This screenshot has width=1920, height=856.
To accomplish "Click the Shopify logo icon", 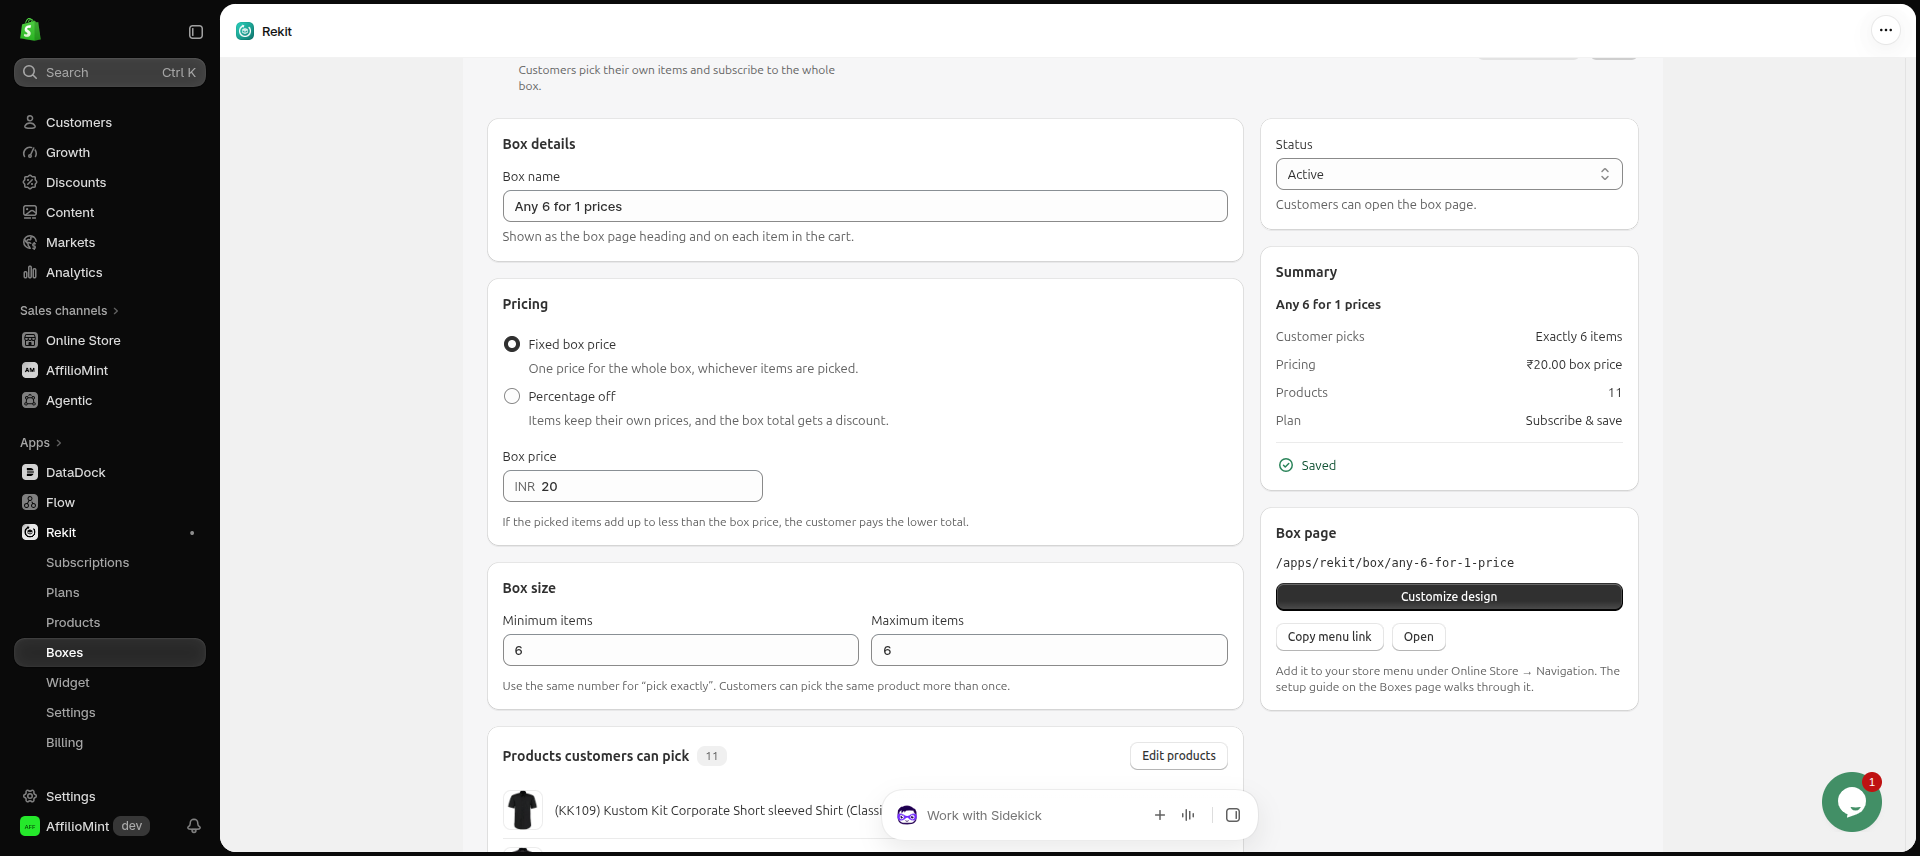I will 30,30.
